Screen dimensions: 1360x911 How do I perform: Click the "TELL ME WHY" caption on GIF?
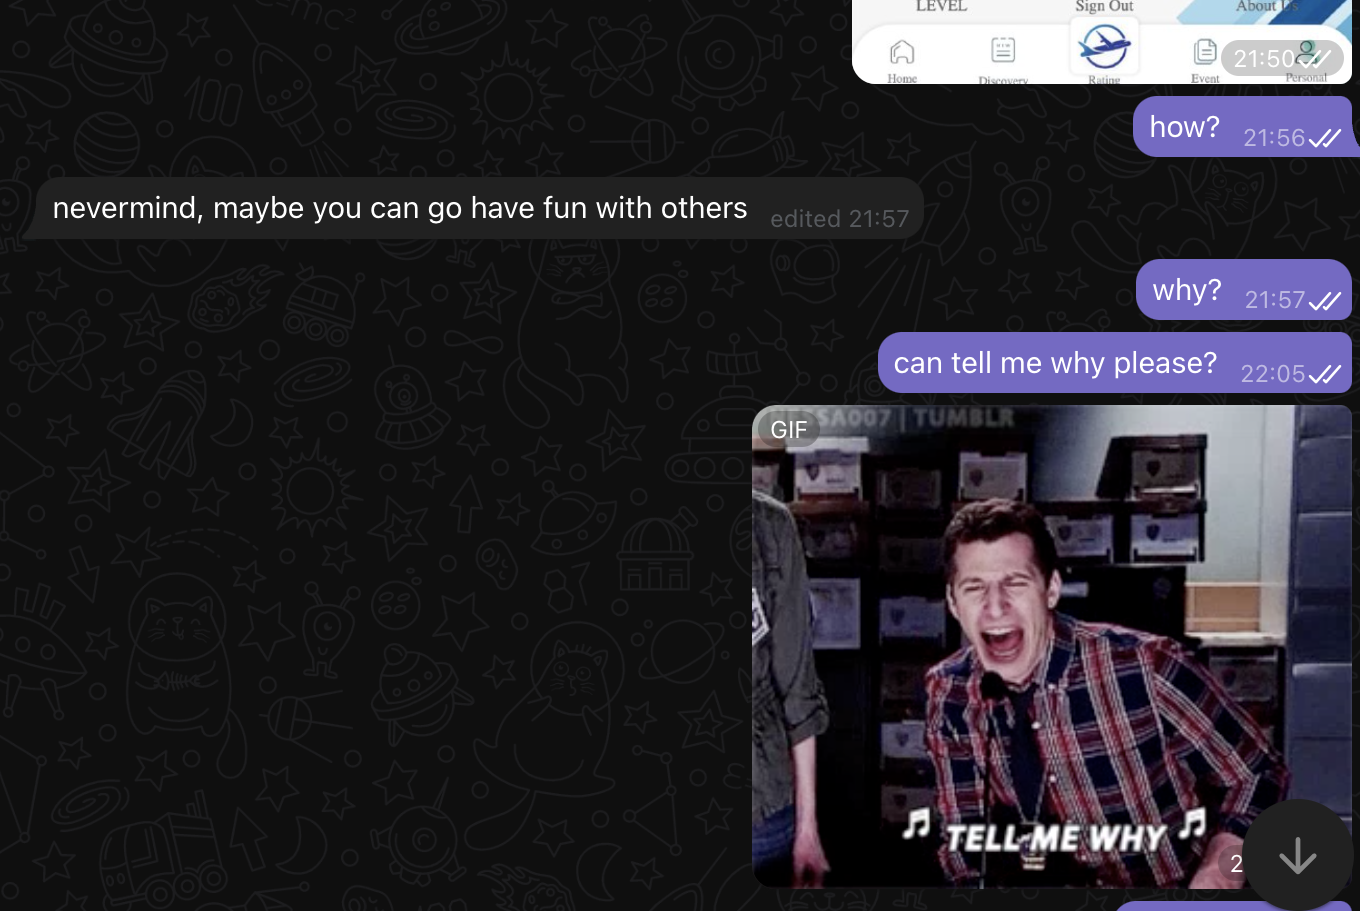(1055, 836)
